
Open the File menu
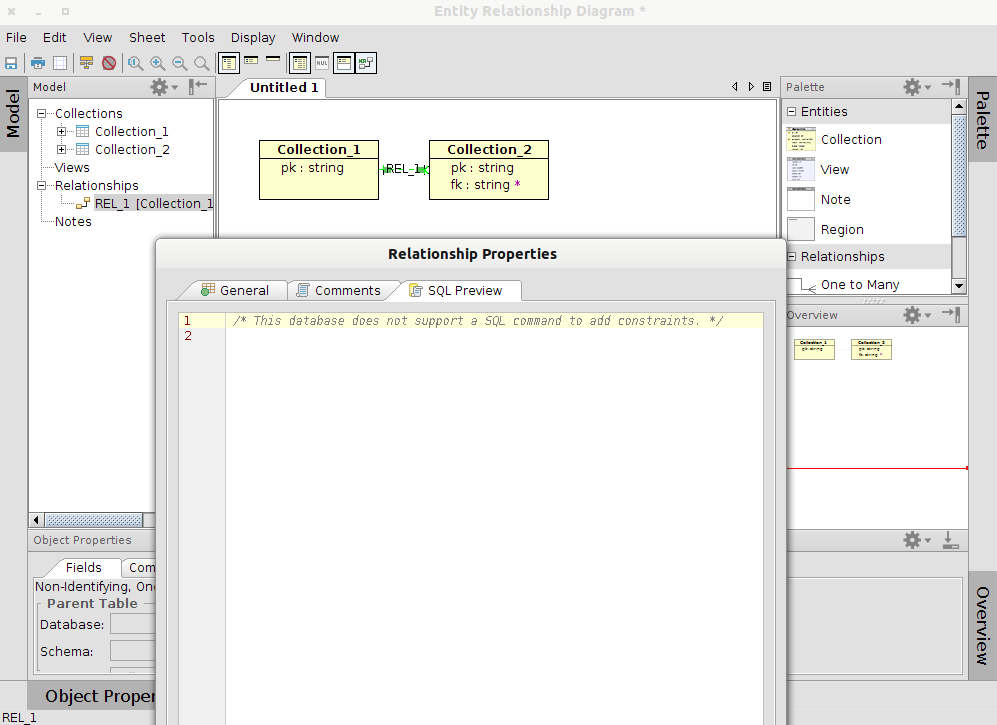(x=16, y=38)
